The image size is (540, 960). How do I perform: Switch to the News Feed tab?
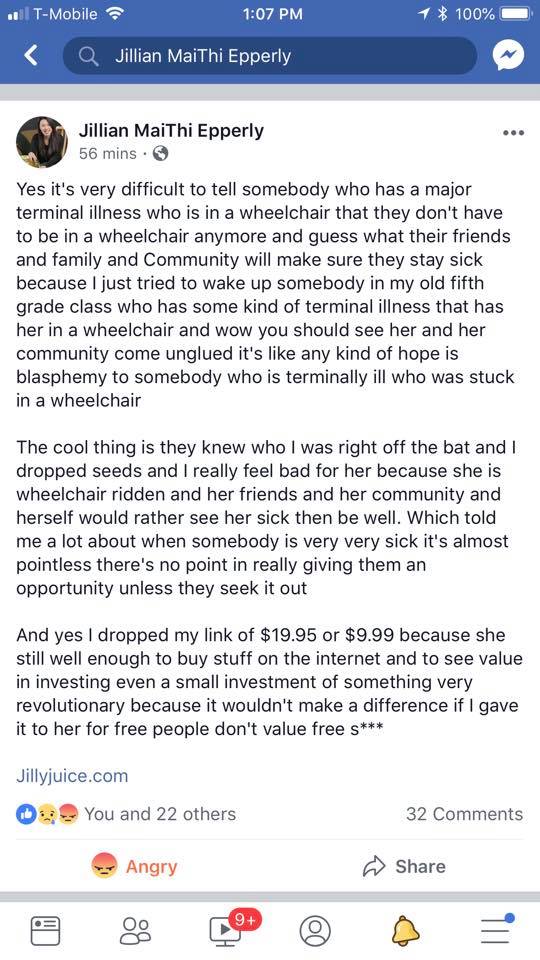pos(45,930)
